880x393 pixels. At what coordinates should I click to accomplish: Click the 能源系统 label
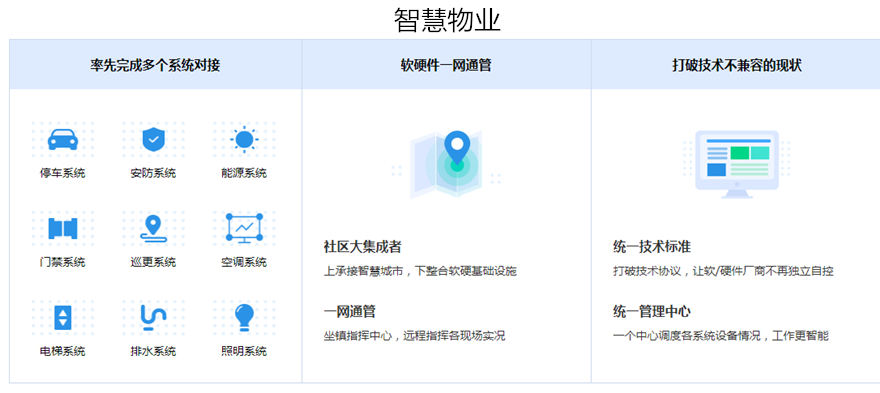click(244, 173)
